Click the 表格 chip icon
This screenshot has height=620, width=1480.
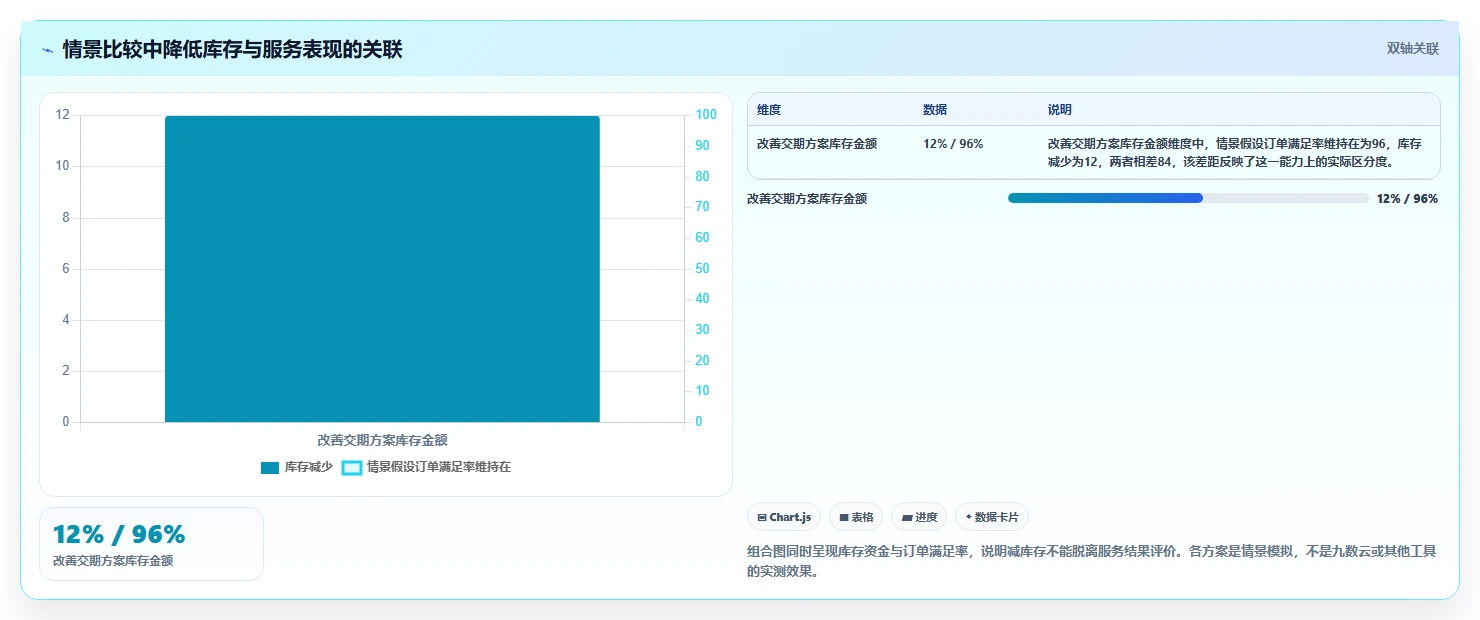tap(844, 518)
